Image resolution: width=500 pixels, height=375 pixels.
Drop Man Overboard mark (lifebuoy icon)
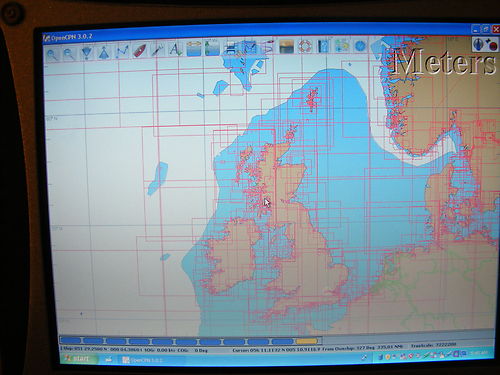(x=305, y=46)
